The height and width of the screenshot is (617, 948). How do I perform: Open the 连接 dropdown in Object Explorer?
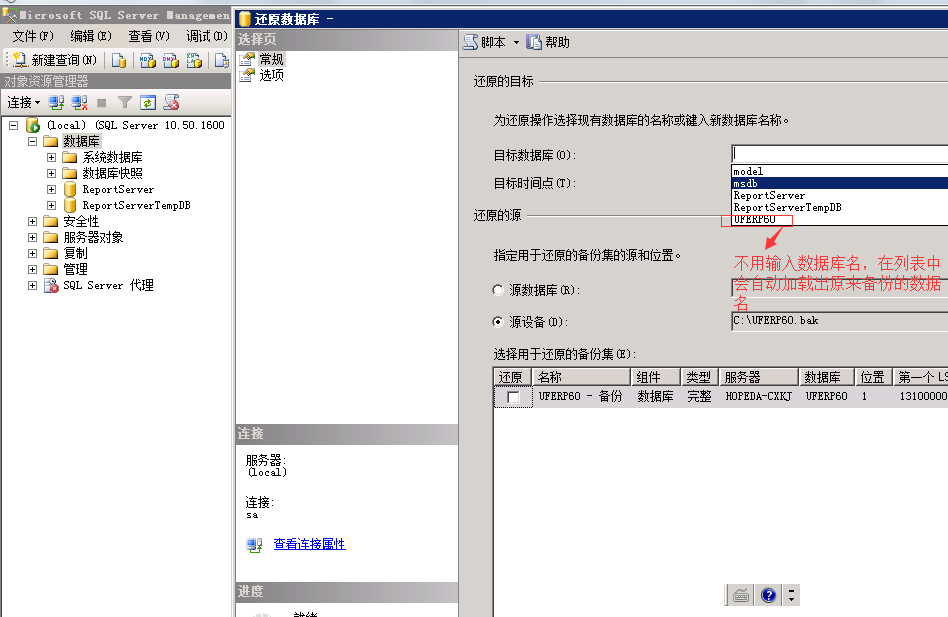click(24, 103)
